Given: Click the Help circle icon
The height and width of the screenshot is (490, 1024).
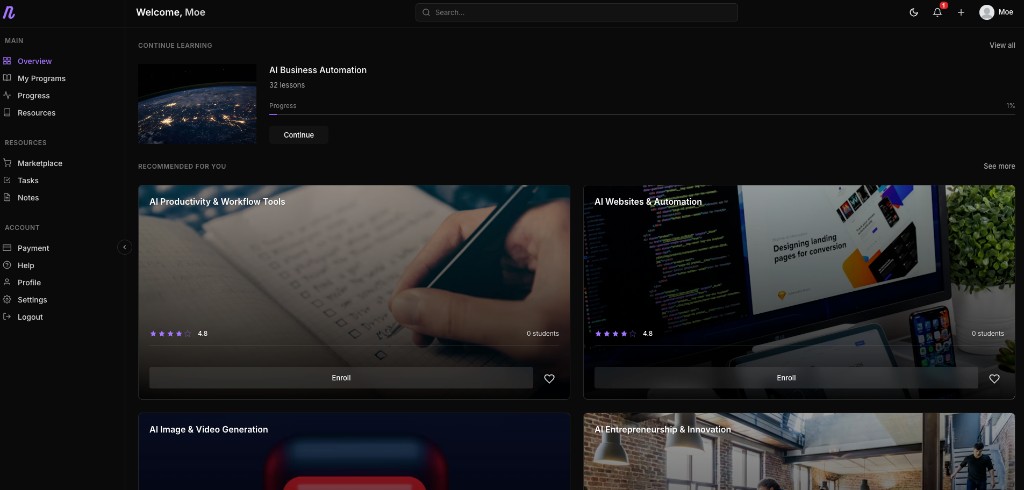Looking at the screenshot, I should (7, 265).
